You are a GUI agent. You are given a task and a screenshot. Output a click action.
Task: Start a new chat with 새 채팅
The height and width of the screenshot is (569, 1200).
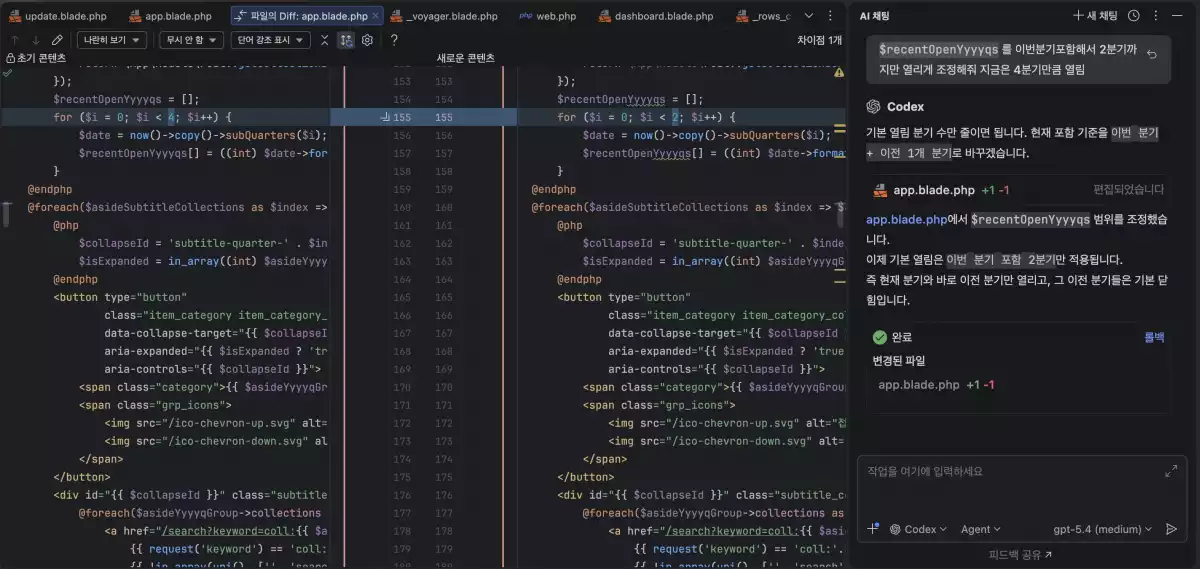(x=1095, y=16)
